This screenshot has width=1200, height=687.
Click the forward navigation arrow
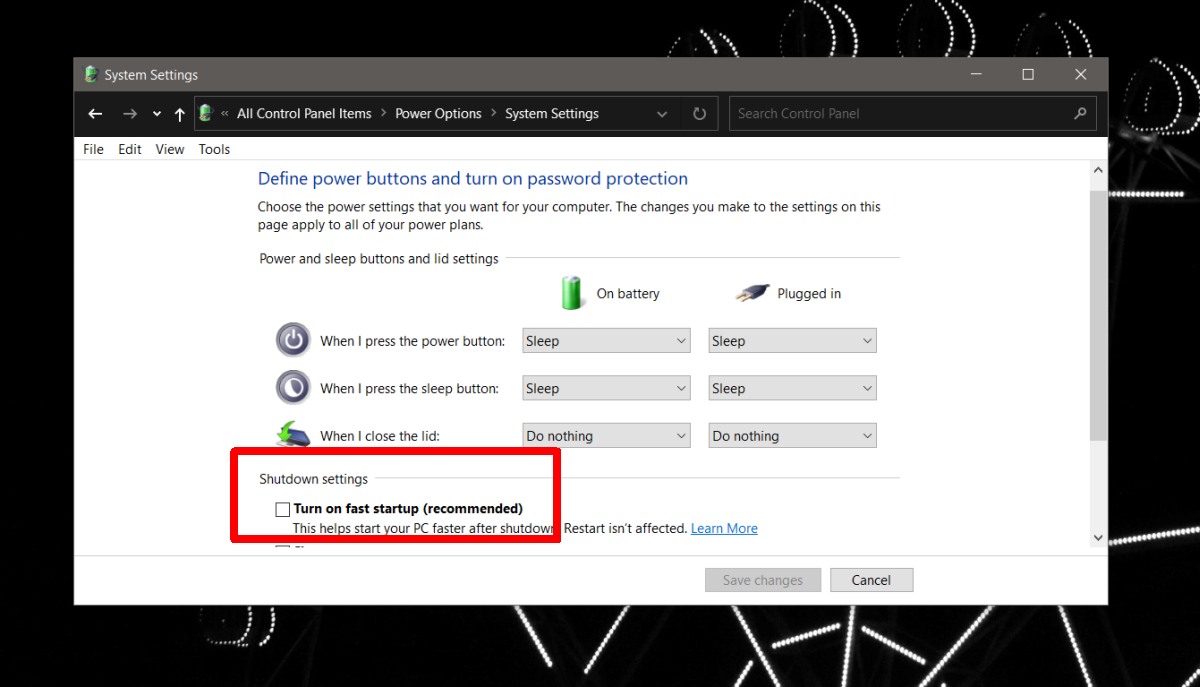coord(129,113)
